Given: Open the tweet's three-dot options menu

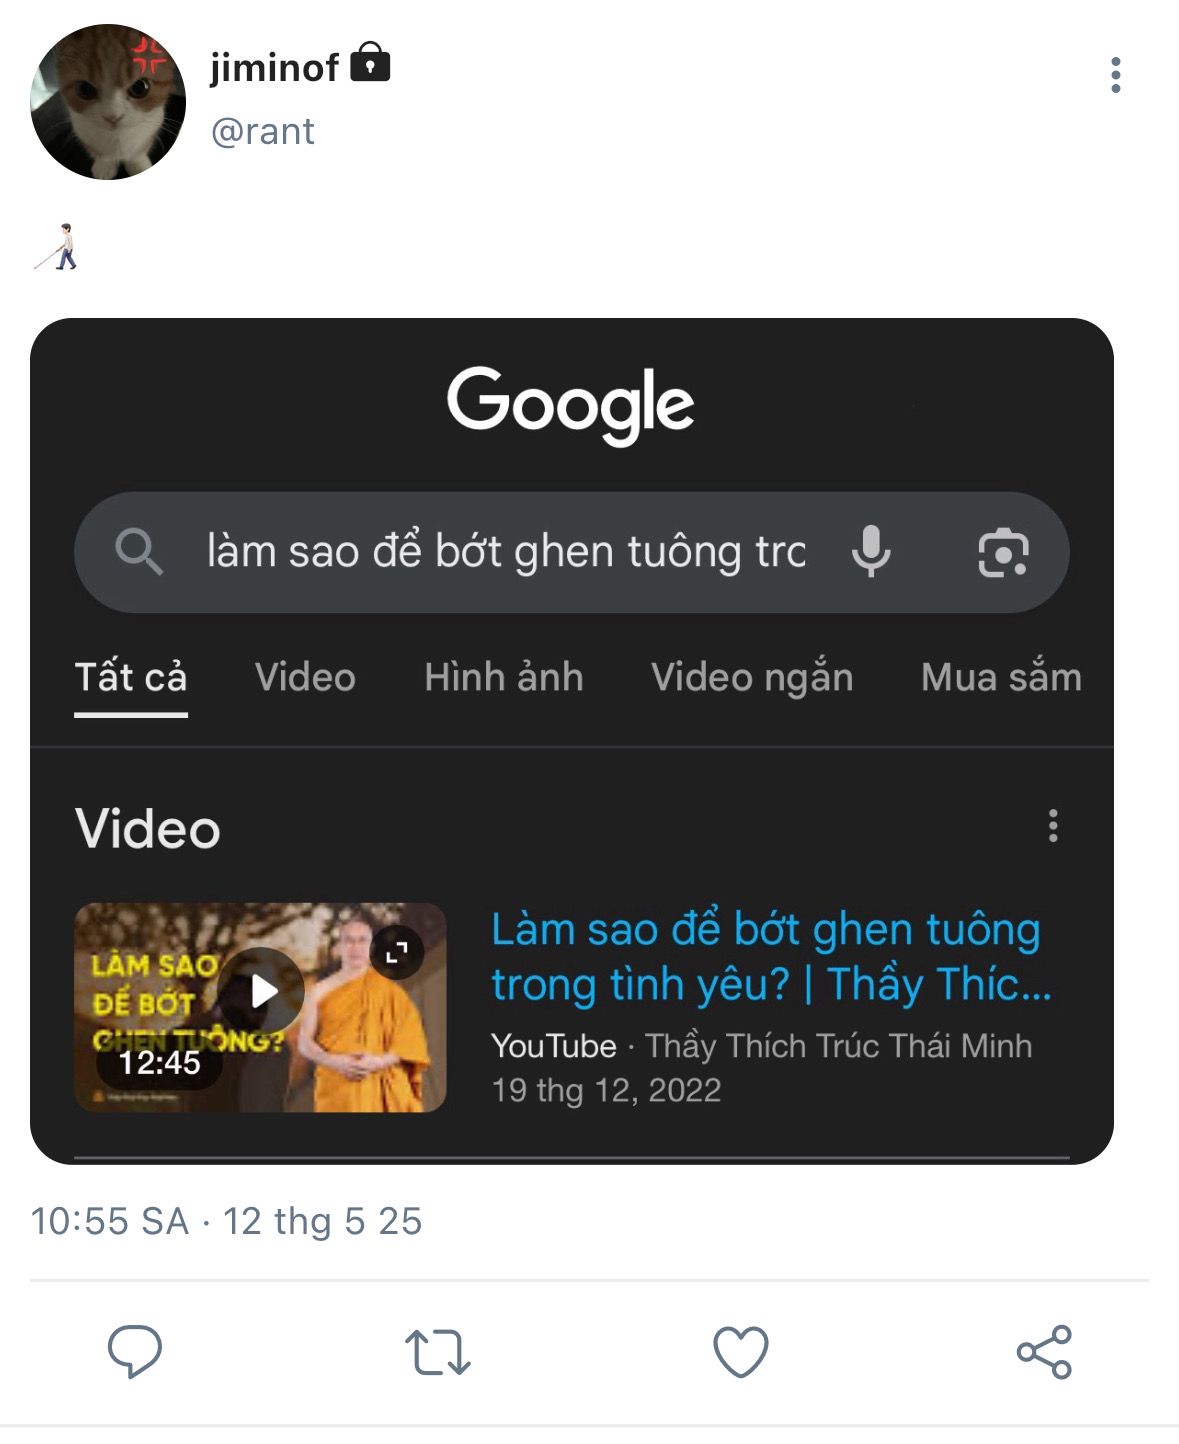Looking at the screenshot, I should pyautogui.click(x=1115, y=75).
